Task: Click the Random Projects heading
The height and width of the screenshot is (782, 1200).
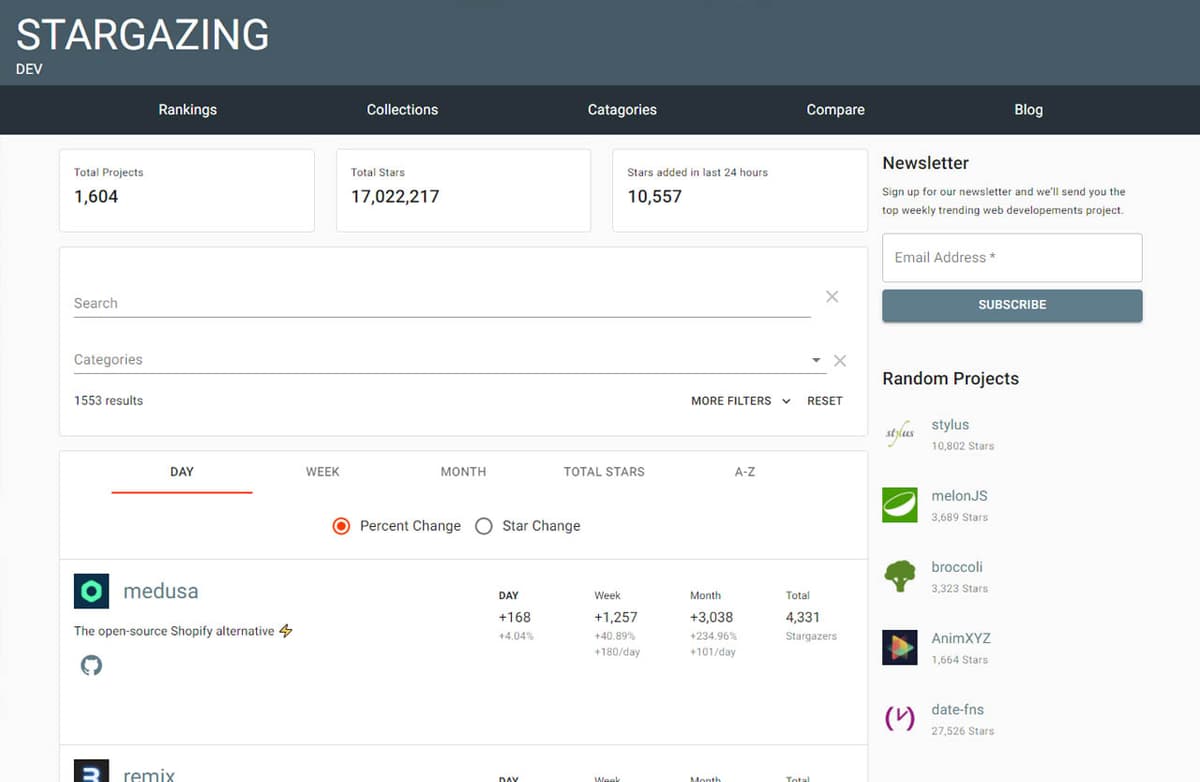Action: coord(951,379)
